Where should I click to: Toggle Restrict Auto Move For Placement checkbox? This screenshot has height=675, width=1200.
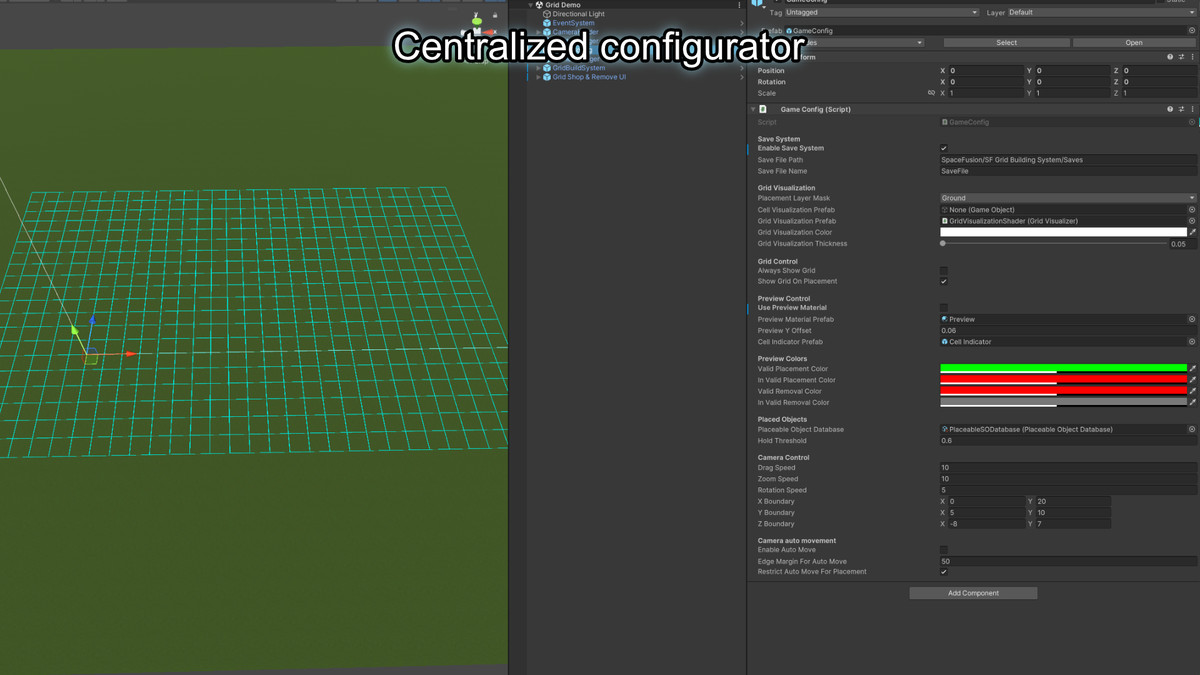(x=944, y=572)
